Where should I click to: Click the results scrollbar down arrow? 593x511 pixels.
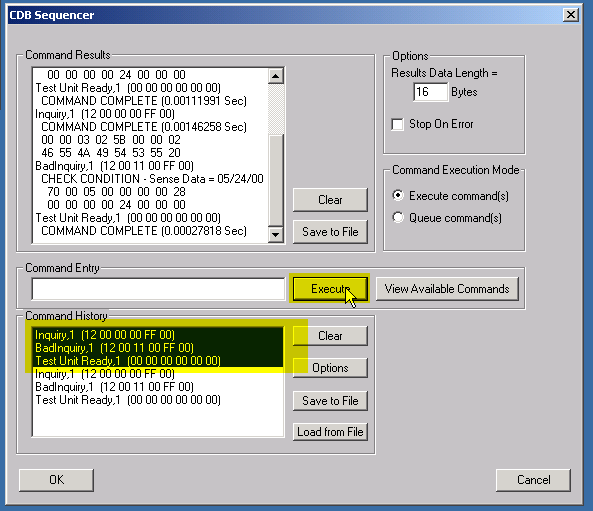coord(276,235)
